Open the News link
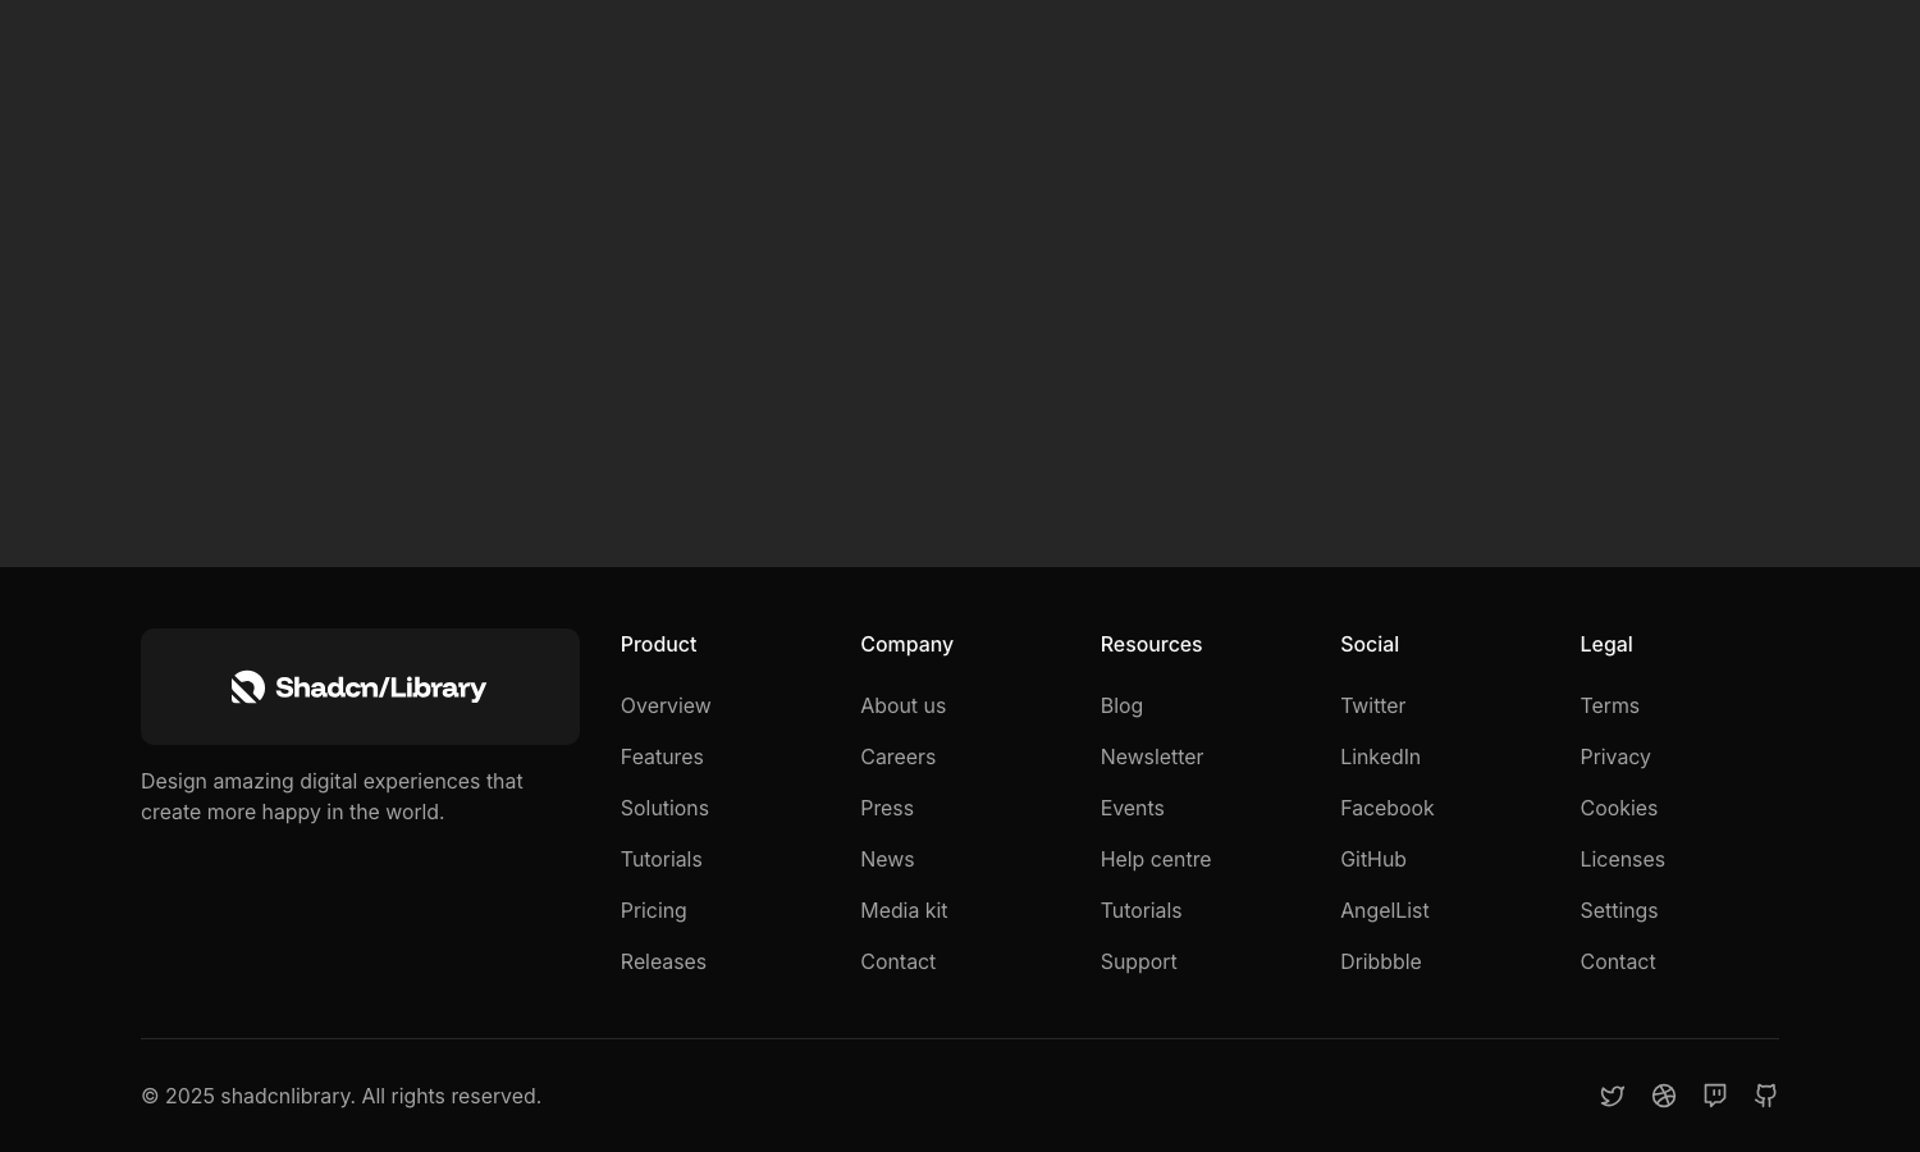This screenshot has width=1920, height=1152. coord(887,859)
